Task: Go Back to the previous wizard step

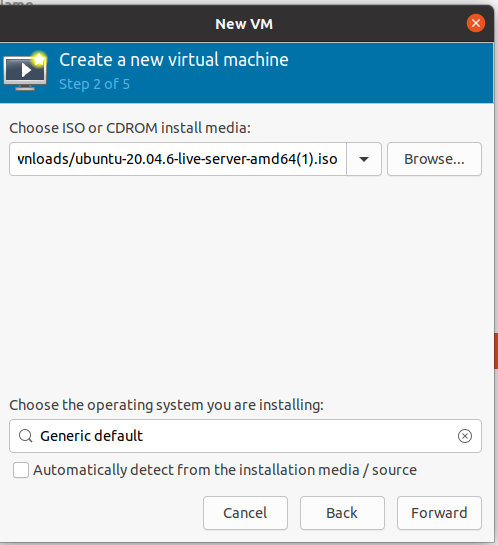Action: 342,513
